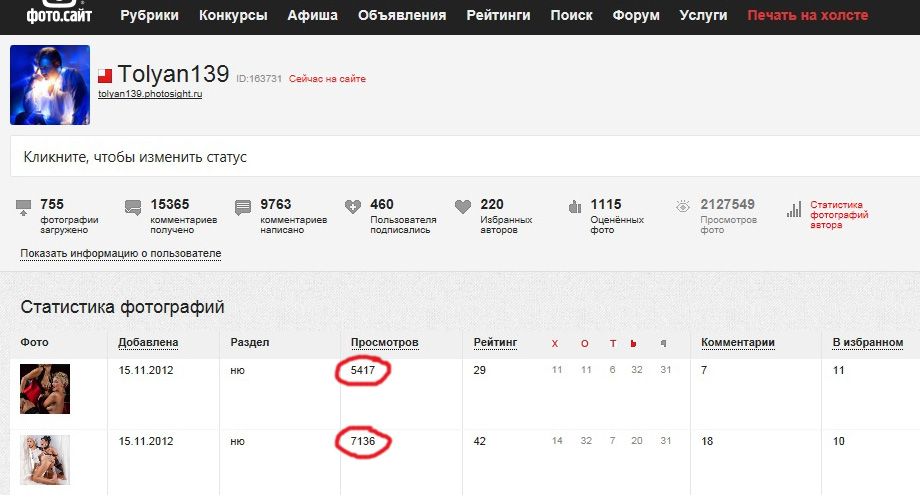Open the tolyan139.photosight.ru profile link
Image resolution: width=920 pixels, height=495 pixels.
(150, 94)
